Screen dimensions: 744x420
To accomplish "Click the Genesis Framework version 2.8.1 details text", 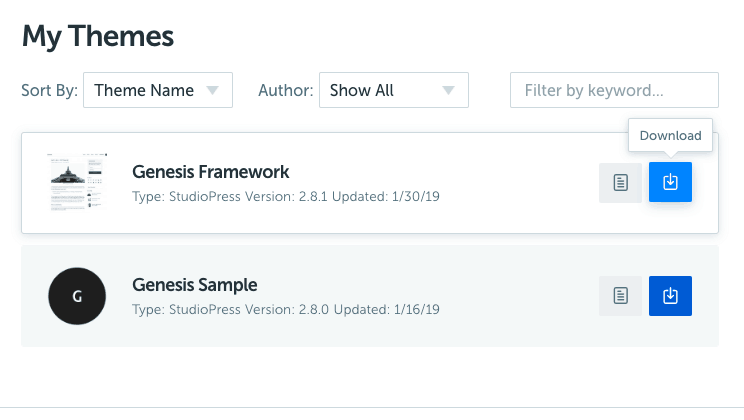I will tap(286, 196).
